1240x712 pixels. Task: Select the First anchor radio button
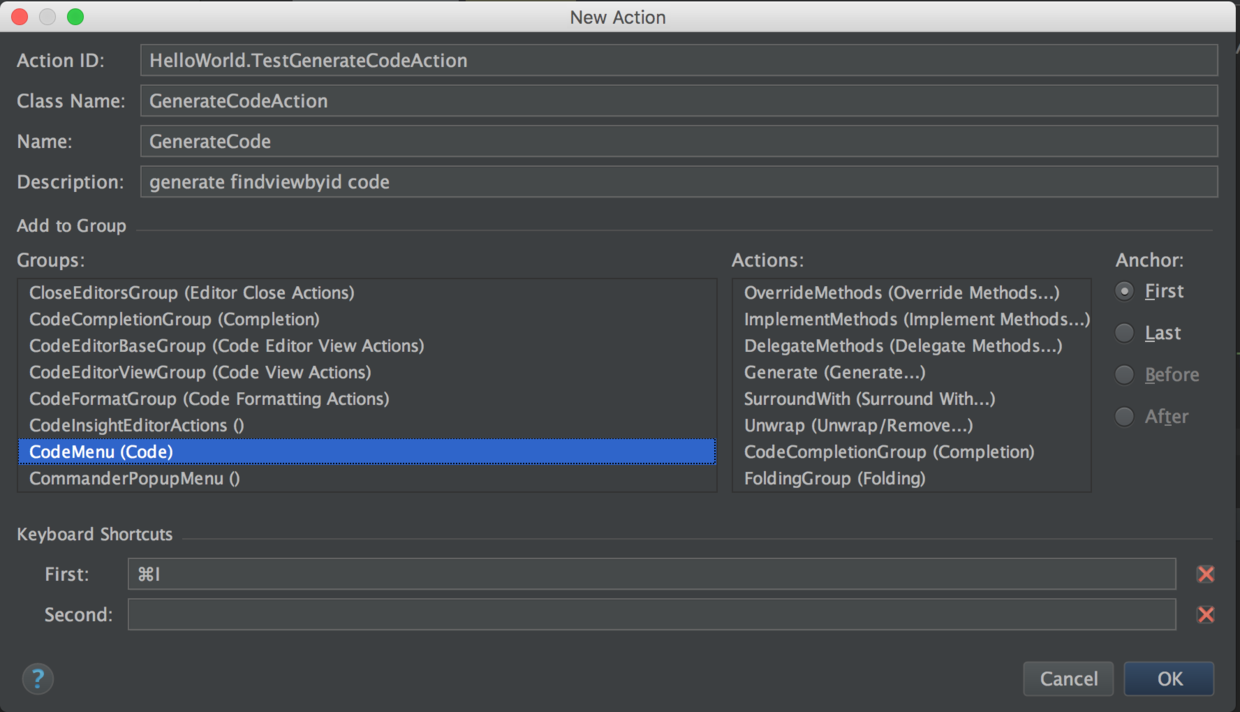(1125, 291)
